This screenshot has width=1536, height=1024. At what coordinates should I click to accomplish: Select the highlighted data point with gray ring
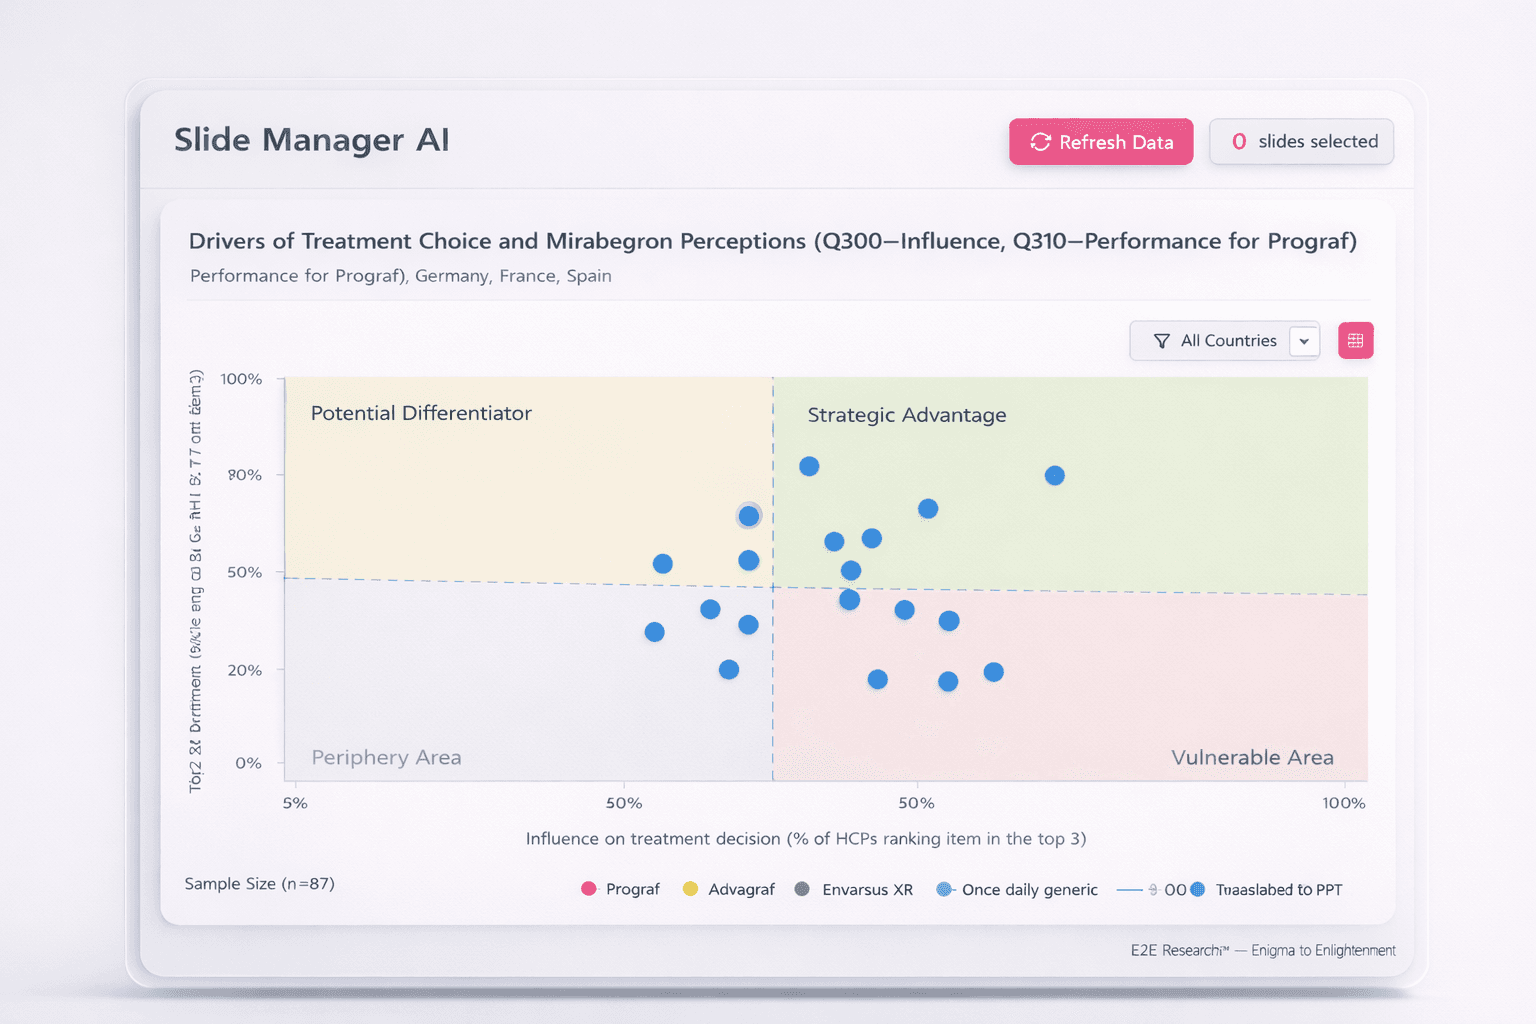pyautogui.click(x=749, y=516)
